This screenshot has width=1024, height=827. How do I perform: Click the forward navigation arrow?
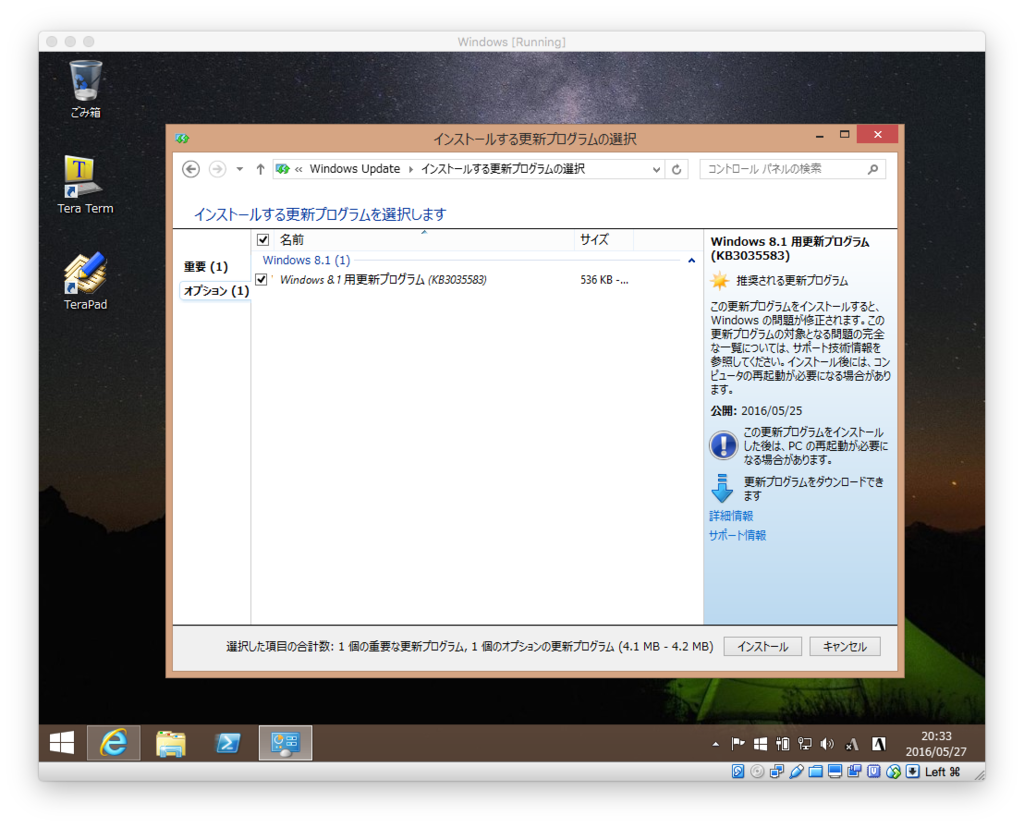pos(217,169)
